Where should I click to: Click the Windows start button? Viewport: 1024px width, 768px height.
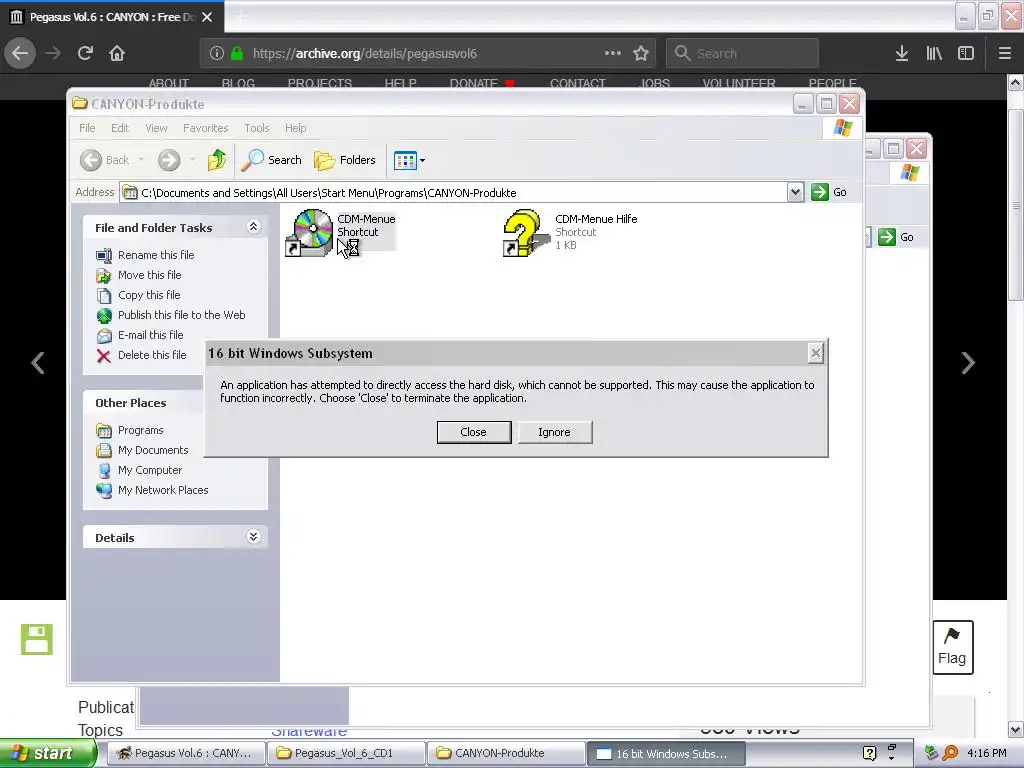[x=47, y=754]
